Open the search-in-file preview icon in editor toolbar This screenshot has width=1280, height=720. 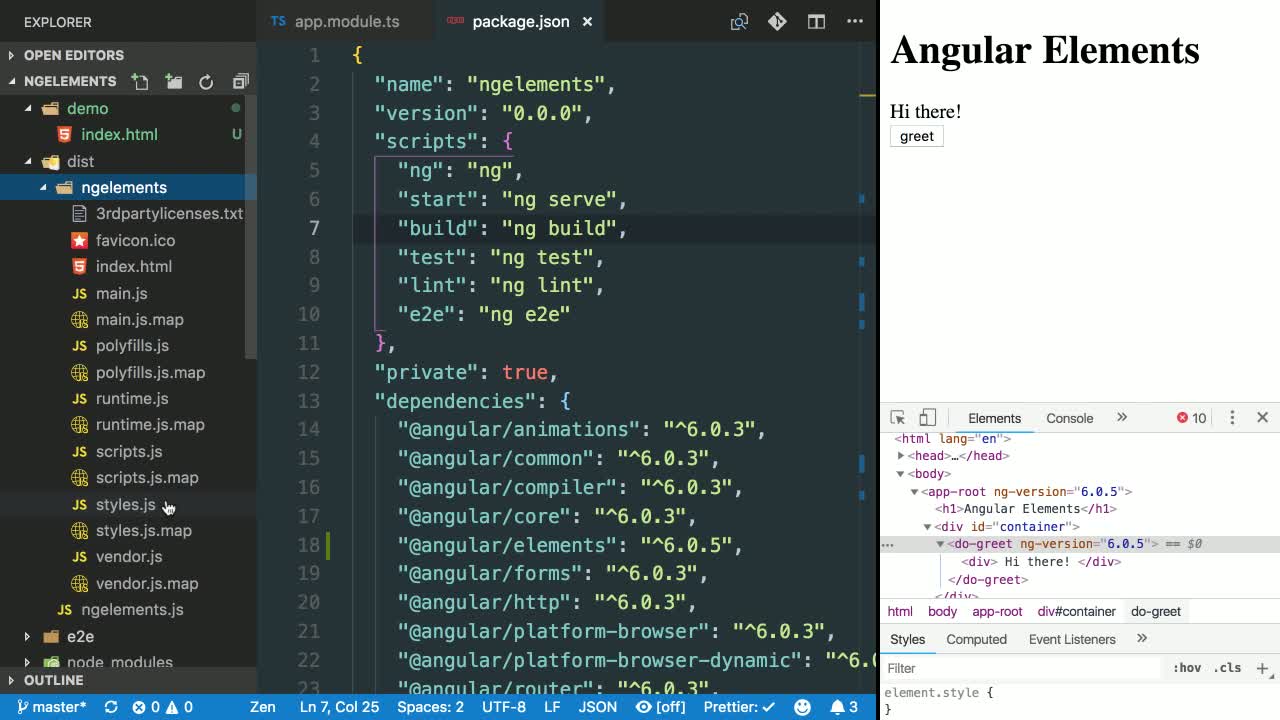coord(739,21)
